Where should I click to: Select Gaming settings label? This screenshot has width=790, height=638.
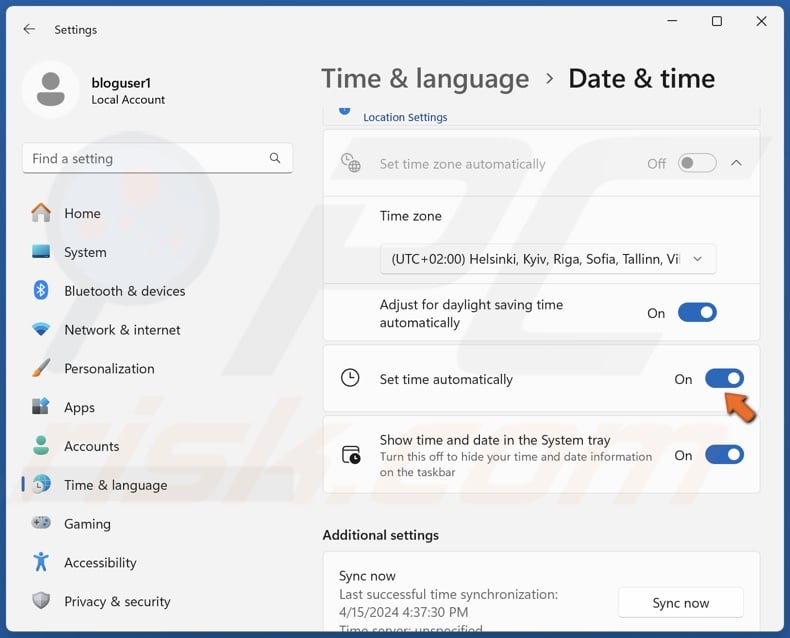point(87,524)
